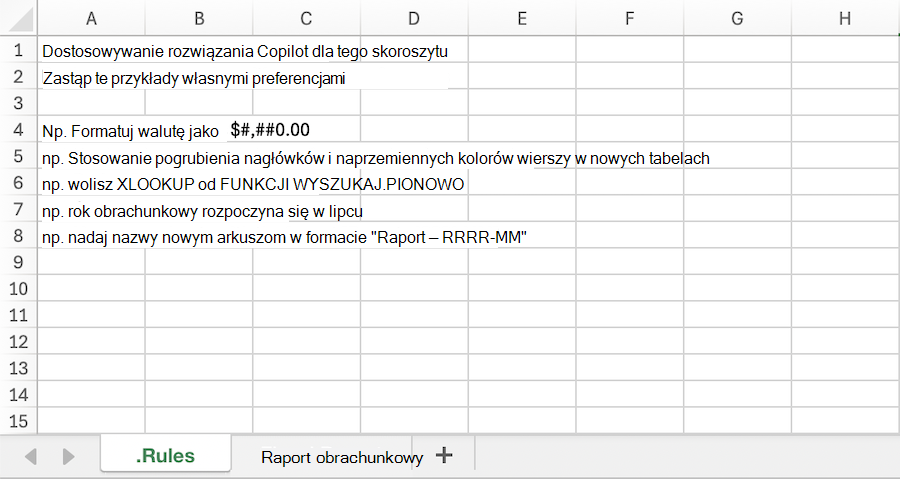Select row 8 header

tap(18, 235)
